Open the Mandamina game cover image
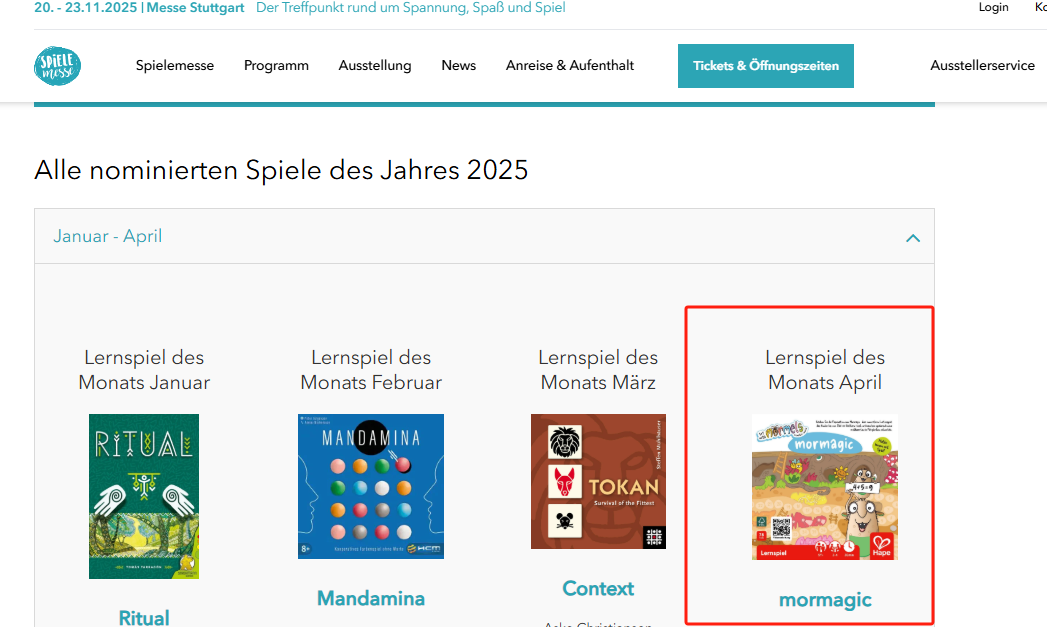 (371, 486)
